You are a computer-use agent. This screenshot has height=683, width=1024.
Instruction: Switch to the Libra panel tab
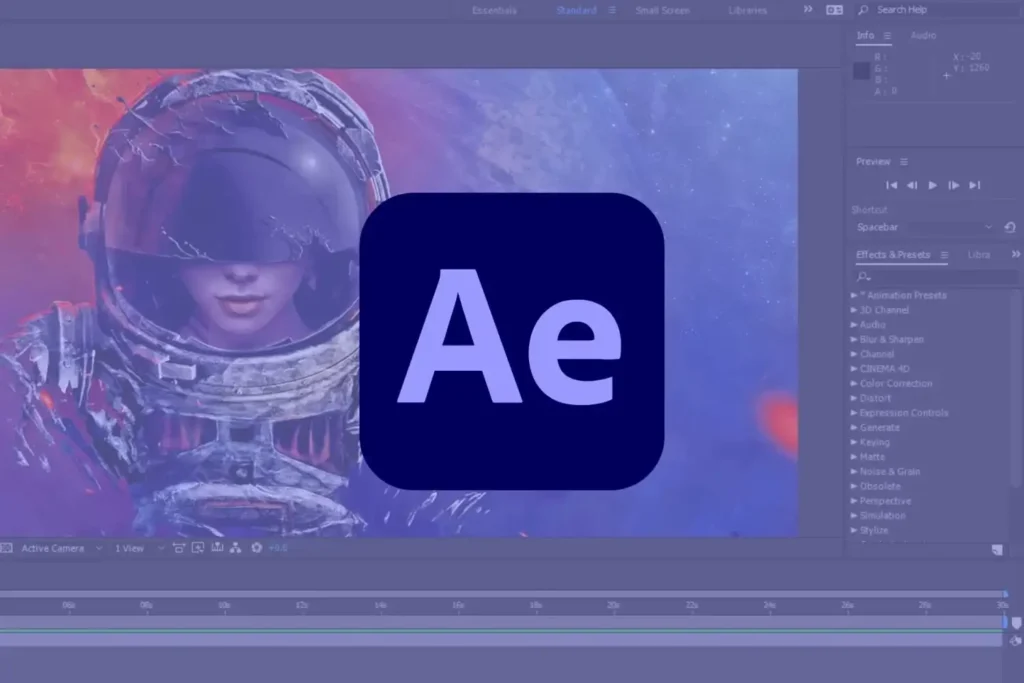tap(979, 255)
